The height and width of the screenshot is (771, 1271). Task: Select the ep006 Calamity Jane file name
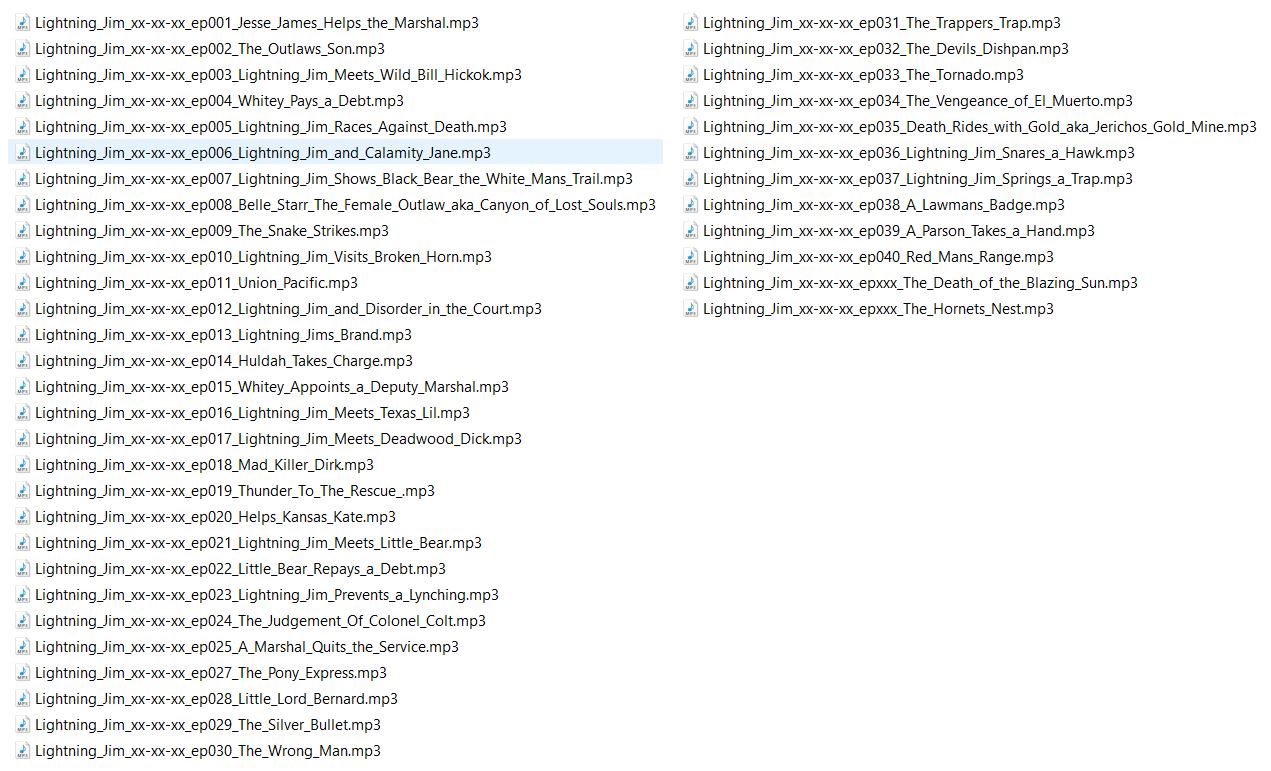pos(262,153)
